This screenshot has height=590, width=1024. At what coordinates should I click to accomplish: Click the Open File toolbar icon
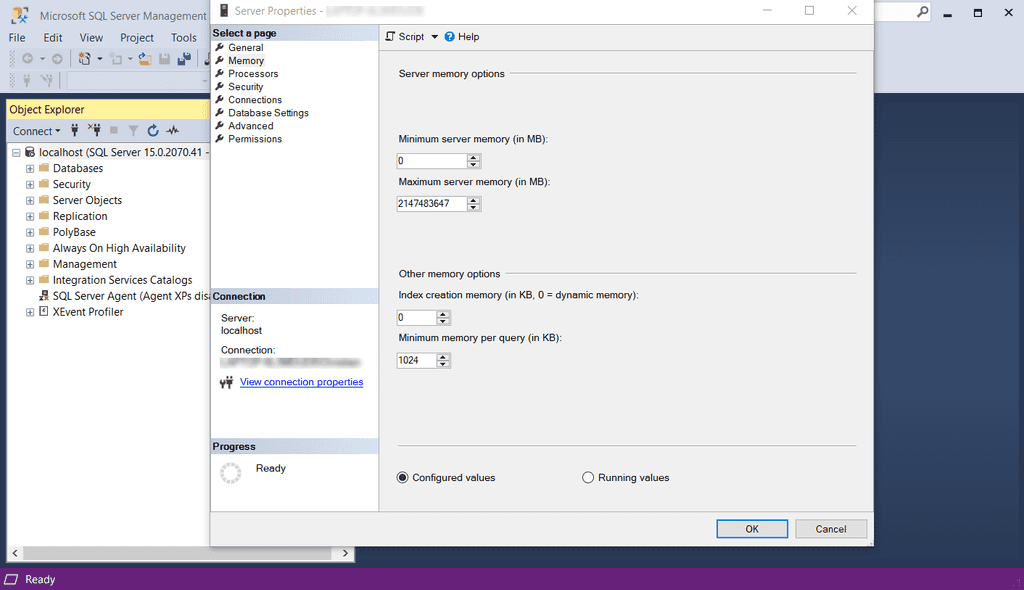pos(144,58)
